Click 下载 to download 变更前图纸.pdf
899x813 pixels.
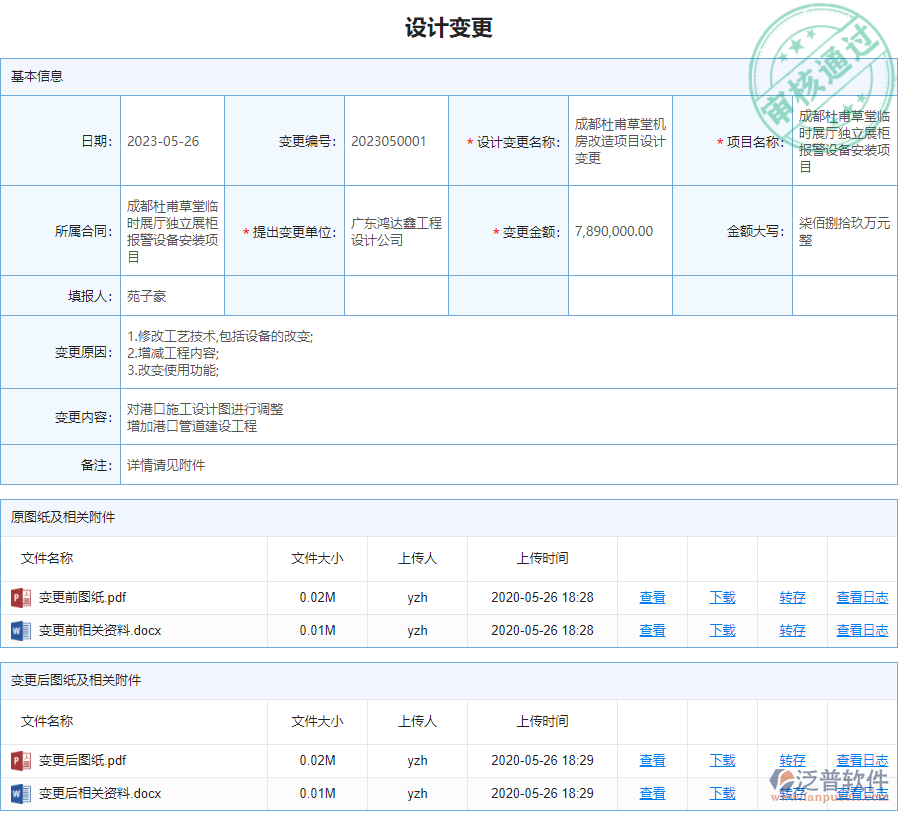(722, 597)
